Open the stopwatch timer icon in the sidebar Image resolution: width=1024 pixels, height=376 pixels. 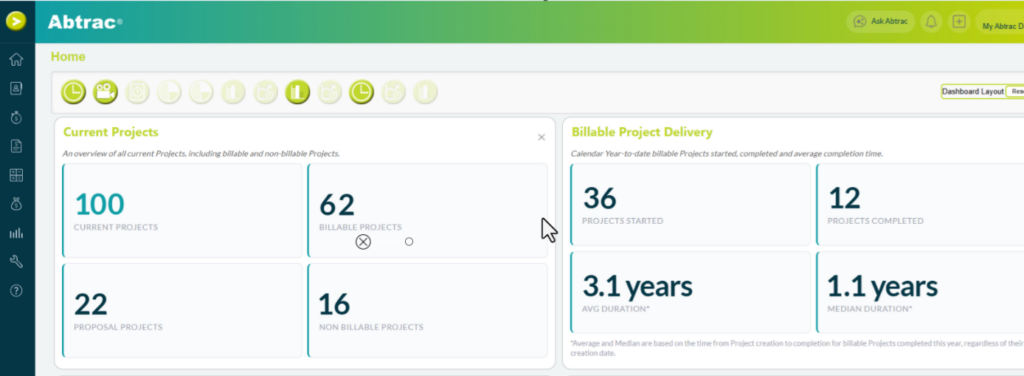(x=16, y=118)
